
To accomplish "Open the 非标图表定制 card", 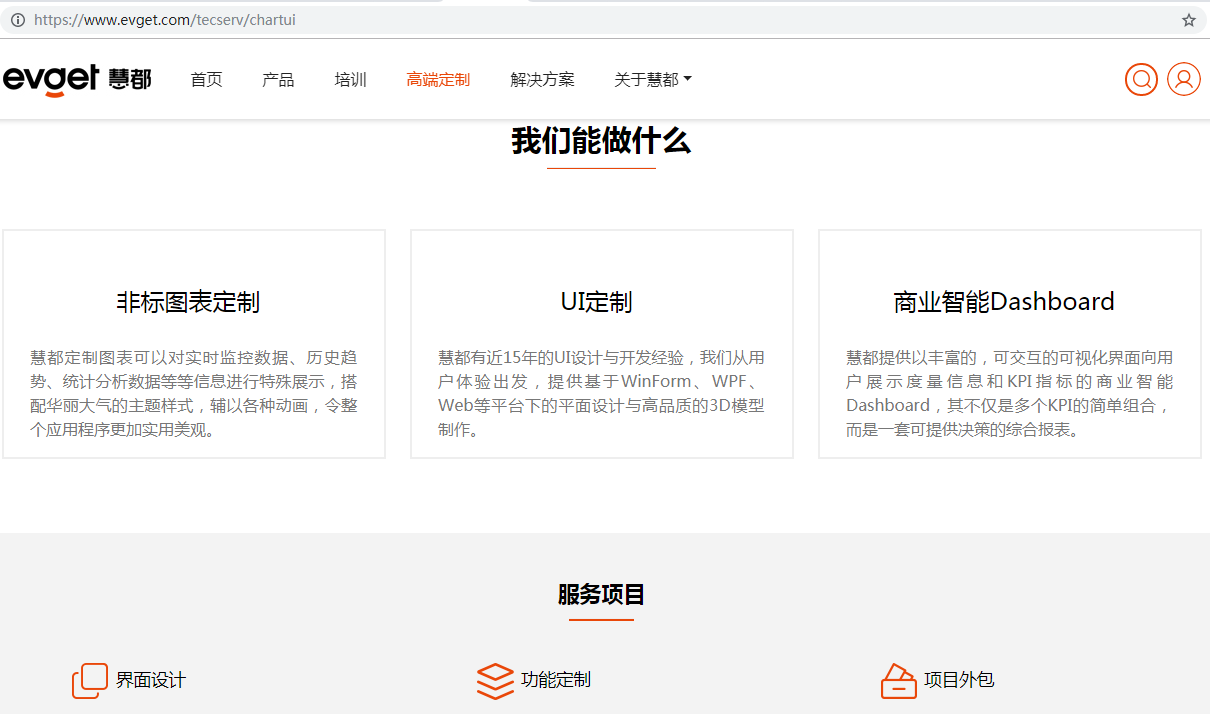I will click(x=193, y=303).
